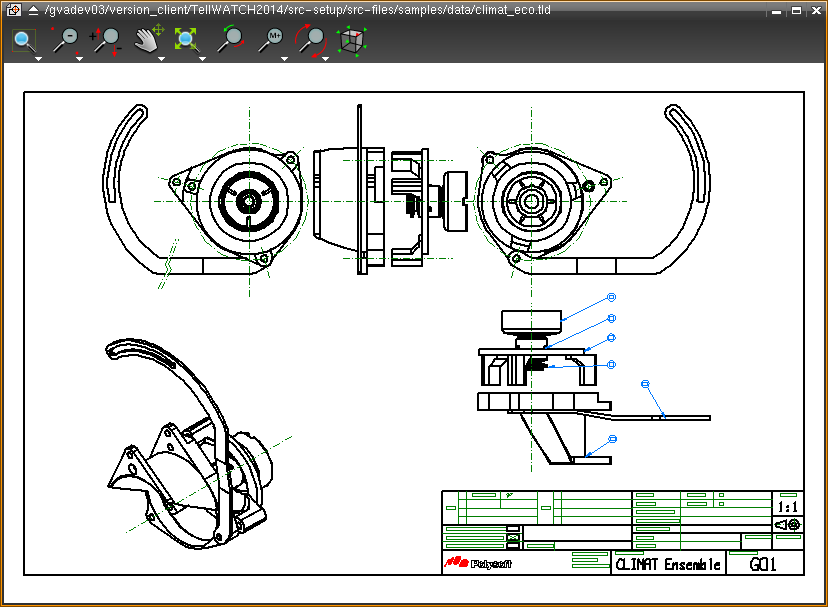Screen dimensions: 828x607
Task: Open dropdown arrow under rotate view tool
Action: pos(325,59)
